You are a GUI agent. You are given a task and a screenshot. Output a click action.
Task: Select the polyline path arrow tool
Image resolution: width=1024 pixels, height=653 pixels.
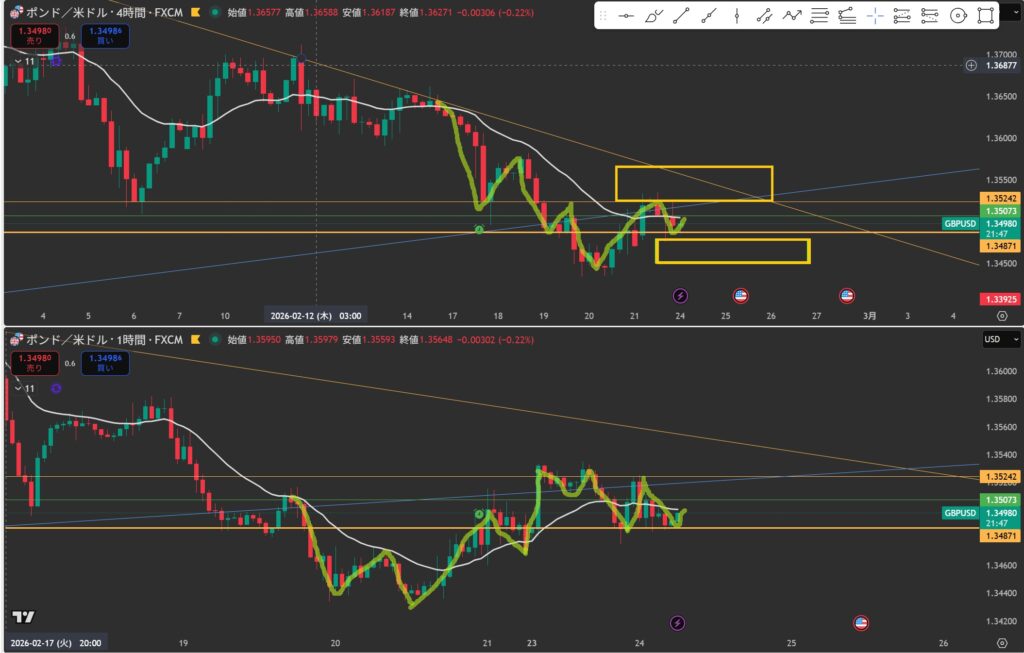coord(792,16)
